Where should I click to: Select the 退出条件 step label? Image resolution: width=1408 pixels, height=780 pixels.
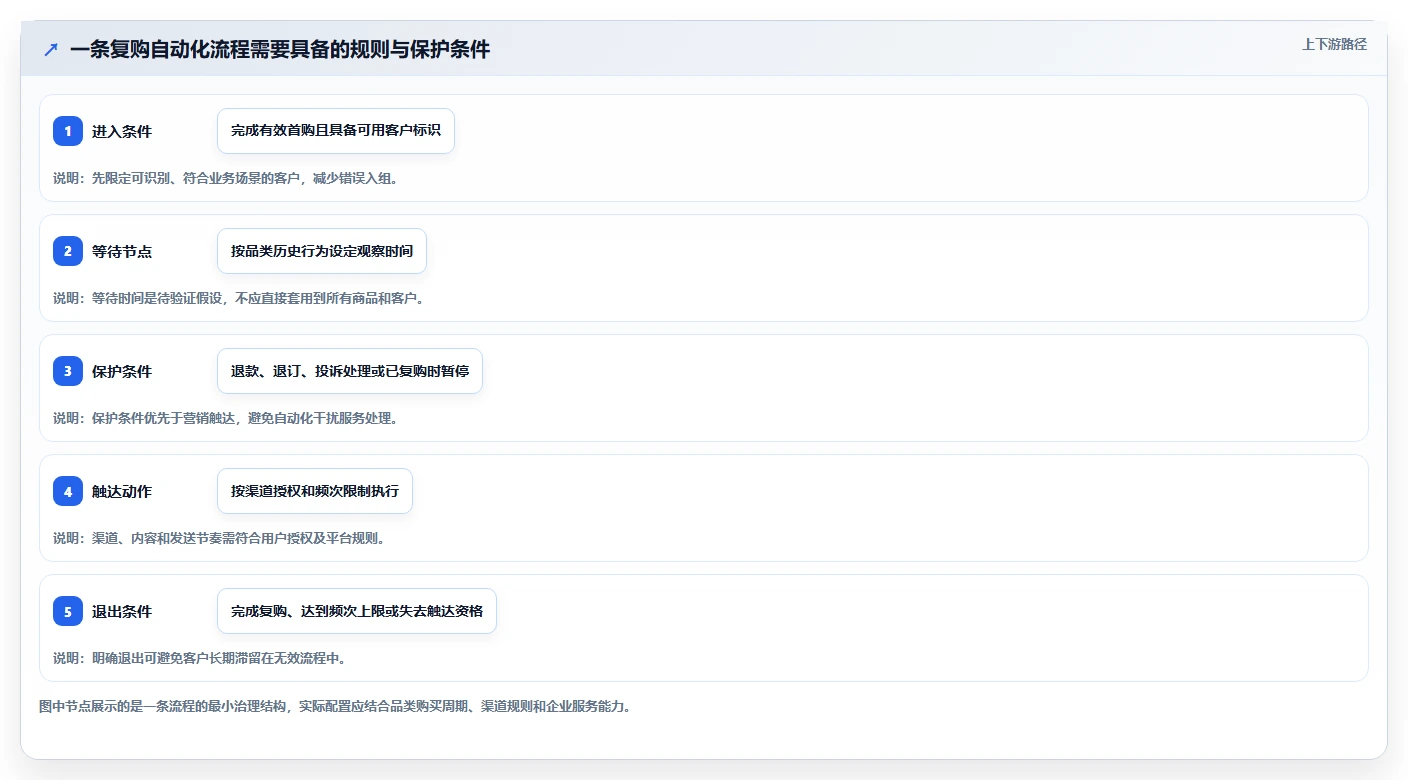pos(122,612)
